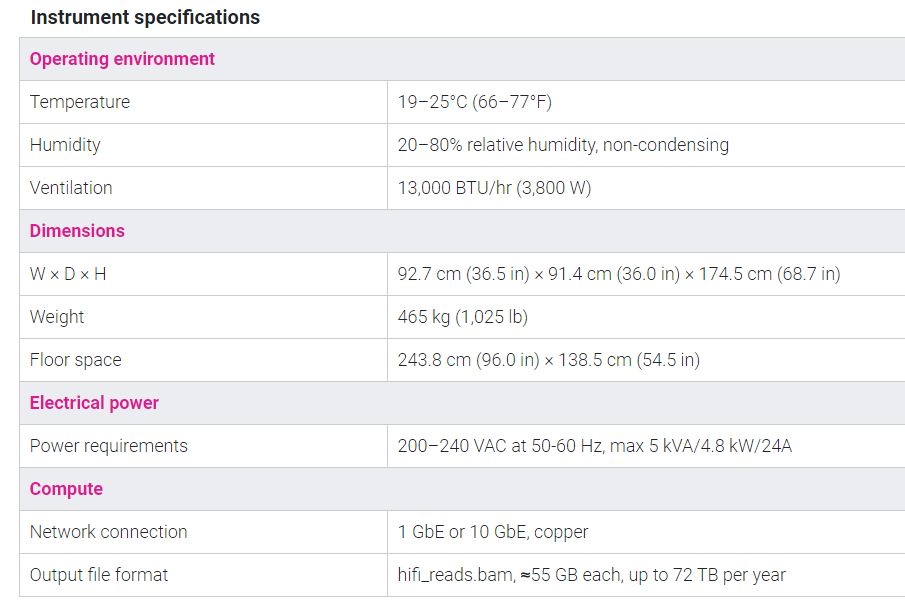Click the 19–25°C temperature value

coord(475,102)
